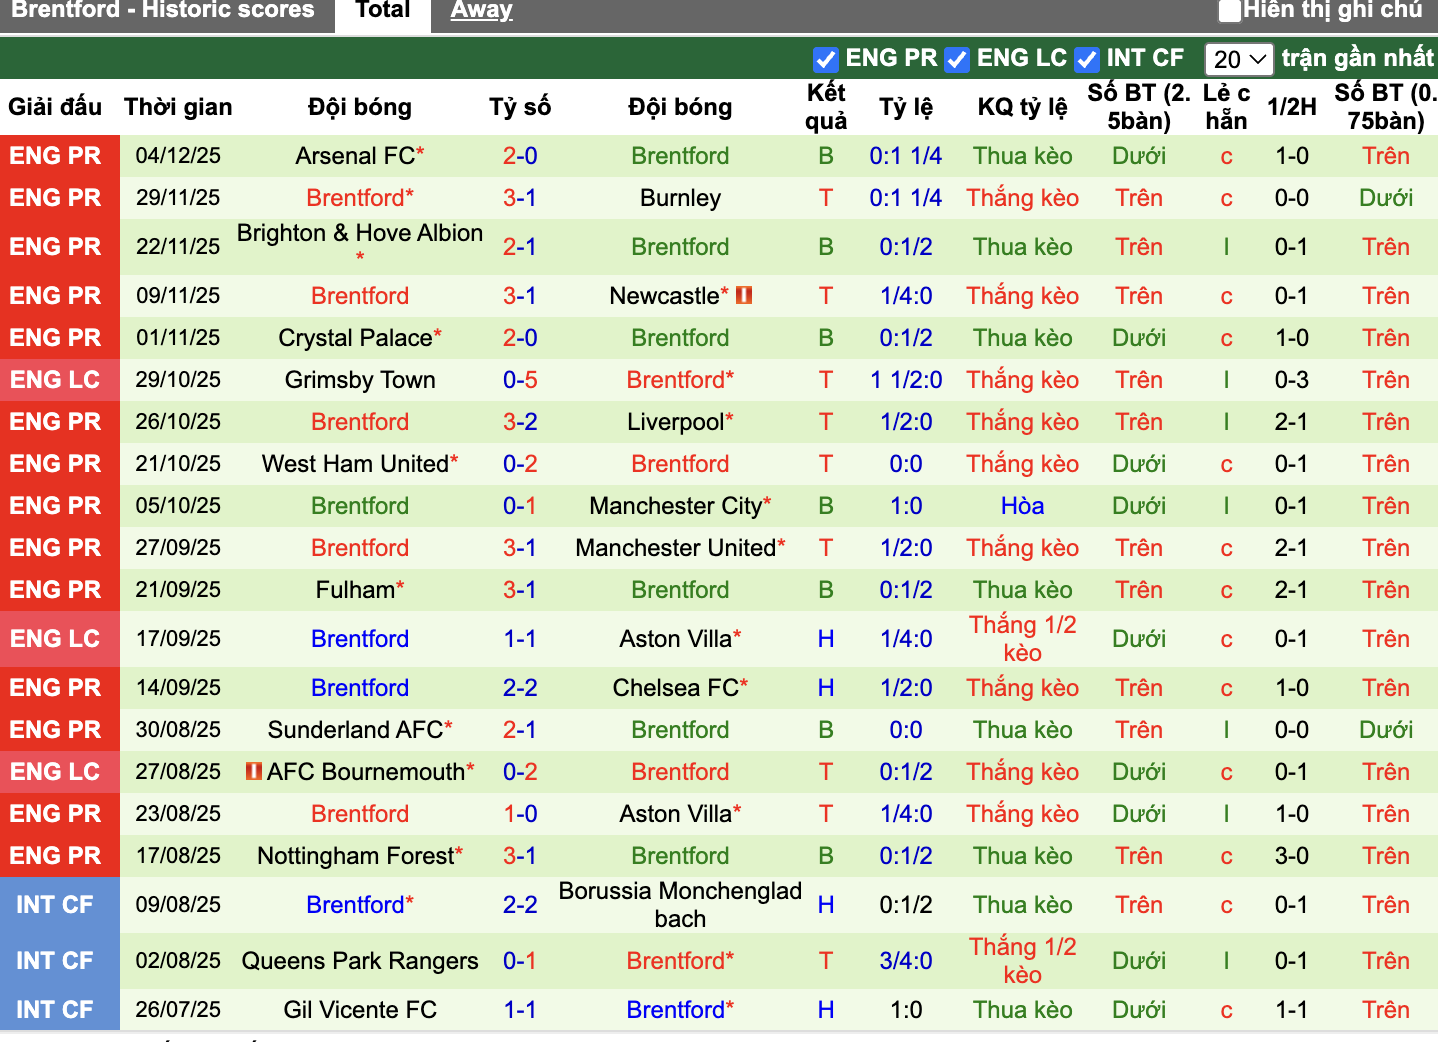Click the 2-2 score versus Chelsea FC
Screen dimensions: 1438x1042
pyautogui.click(x=520, y=688)
